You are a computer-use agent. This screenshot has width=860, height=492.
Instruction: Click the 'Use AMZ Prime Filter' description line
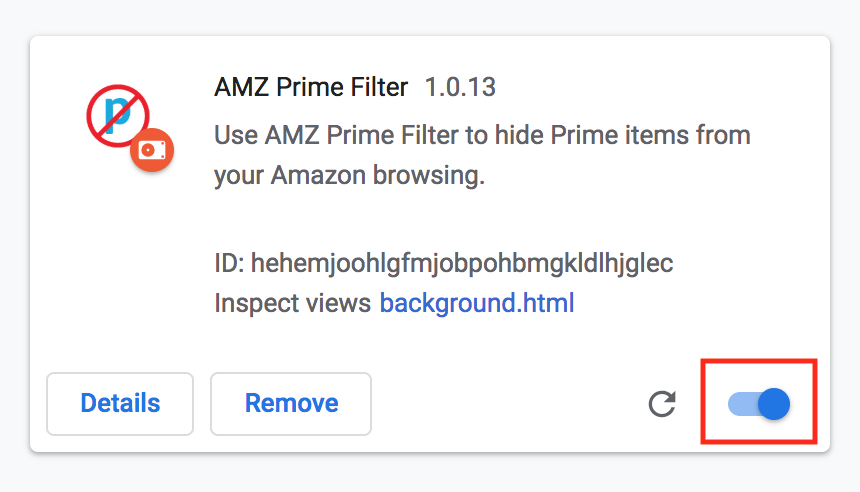point(482,135)
